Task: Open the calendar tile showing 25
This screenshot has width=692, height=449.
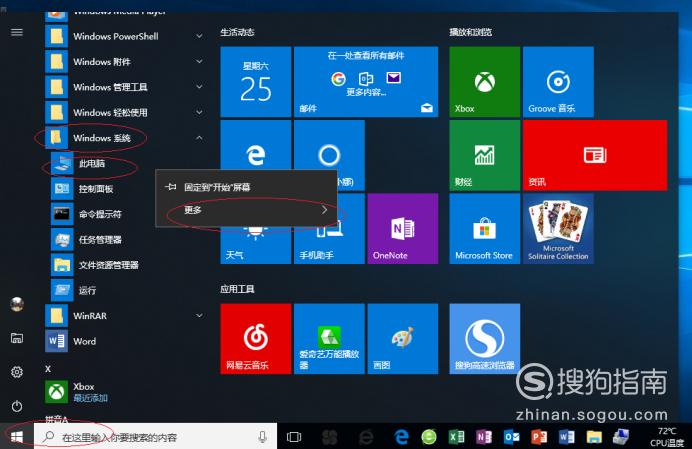Action: [x=255, y=82]
